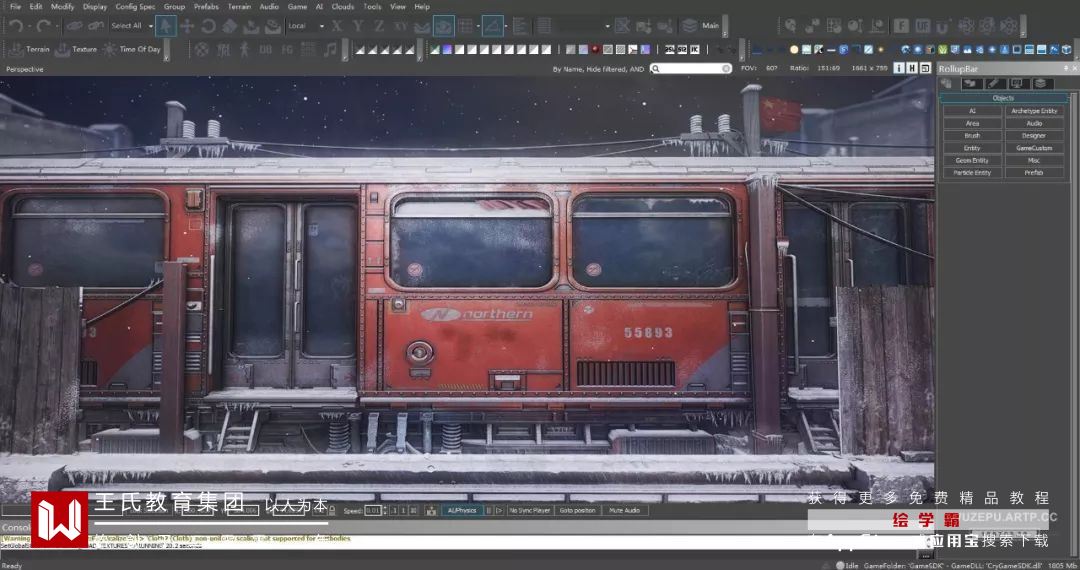Select the Designer object category
The height and width of the screenshot is (570, 1080).
1034,136
